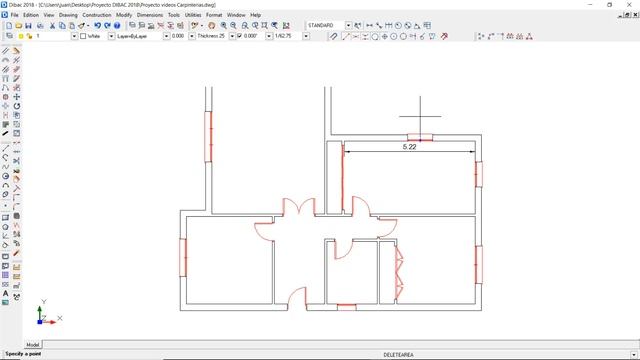Screen dimensions: 640x360
Task: Open the File menu
Action: tap(14, 15)
